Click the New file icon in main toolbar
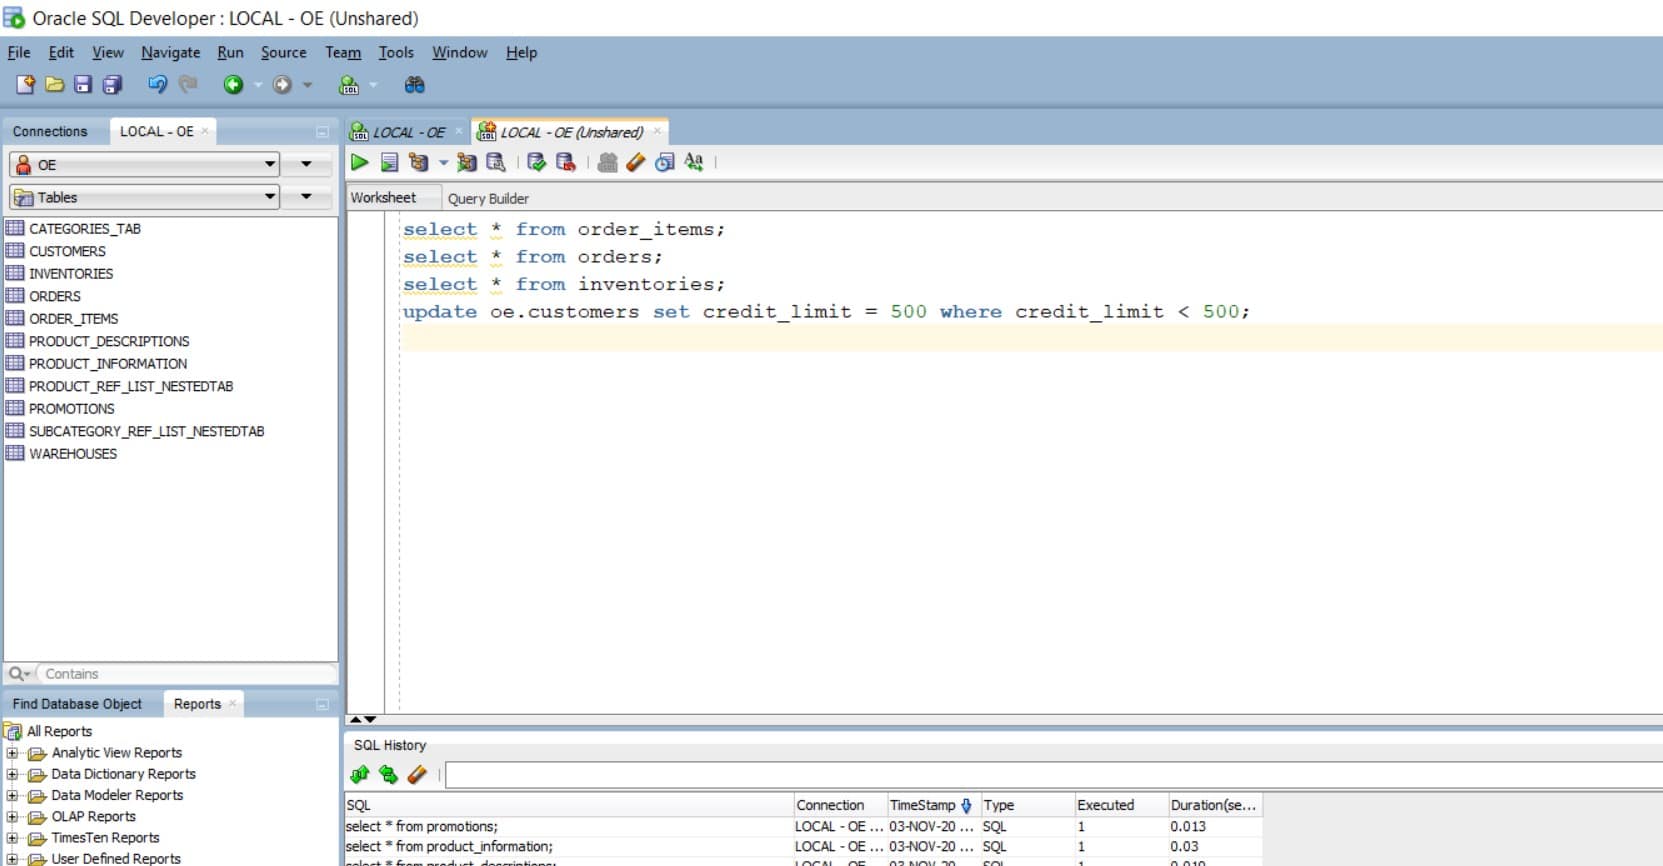 click(25, 85)
